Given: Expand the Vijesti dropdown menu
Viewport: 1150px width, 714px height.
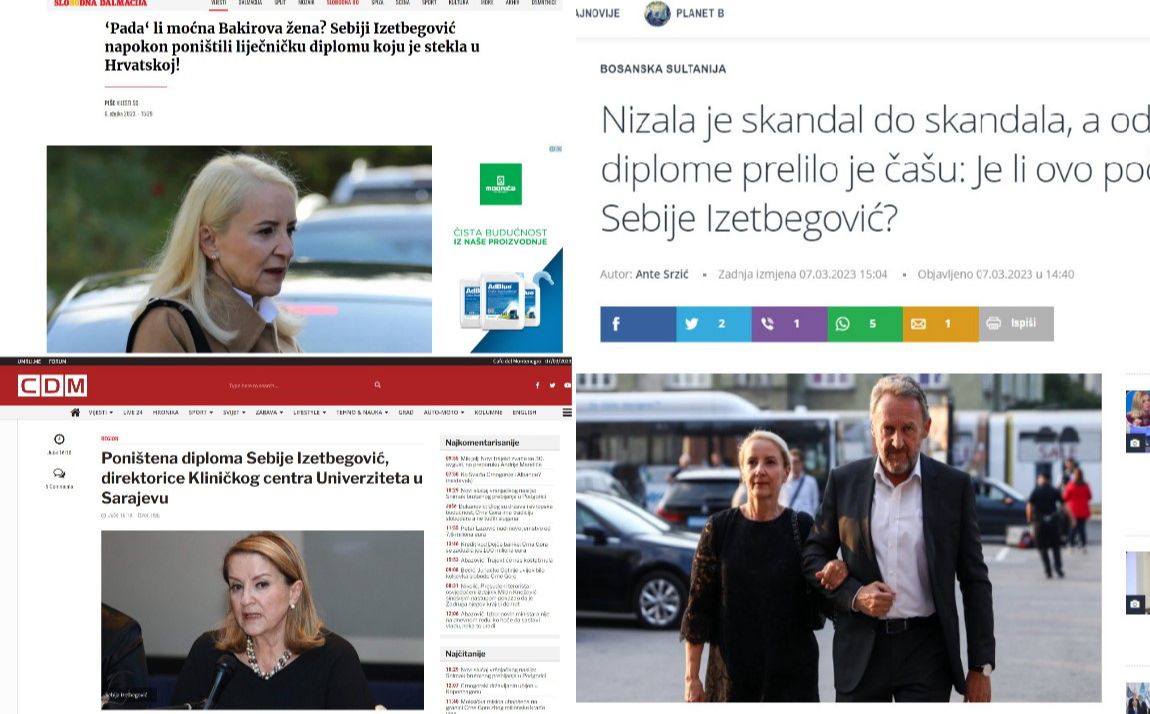Looking at the screenshot, I should pos(100,413).
